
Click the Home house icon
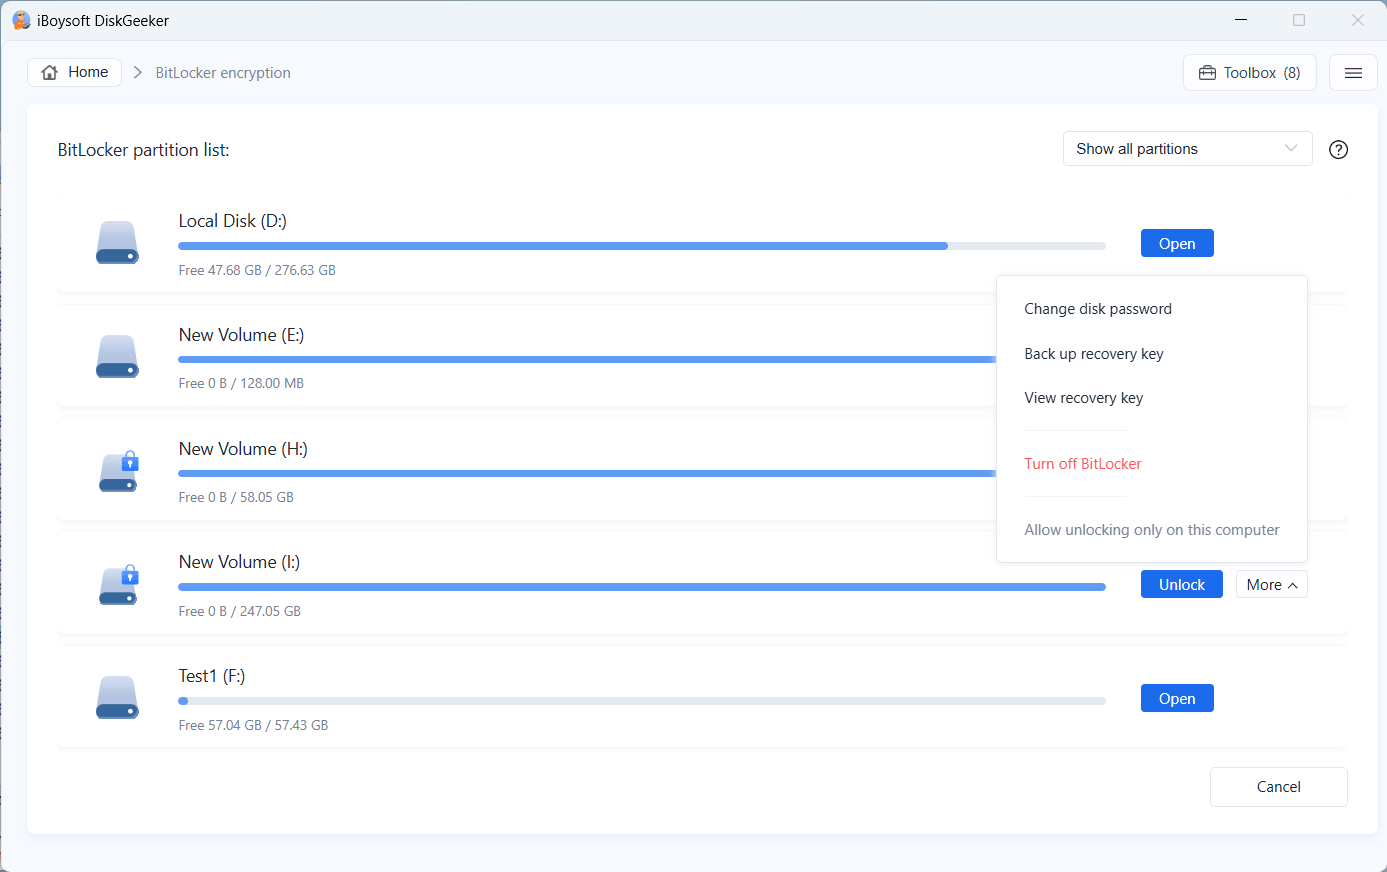point(50,73)
